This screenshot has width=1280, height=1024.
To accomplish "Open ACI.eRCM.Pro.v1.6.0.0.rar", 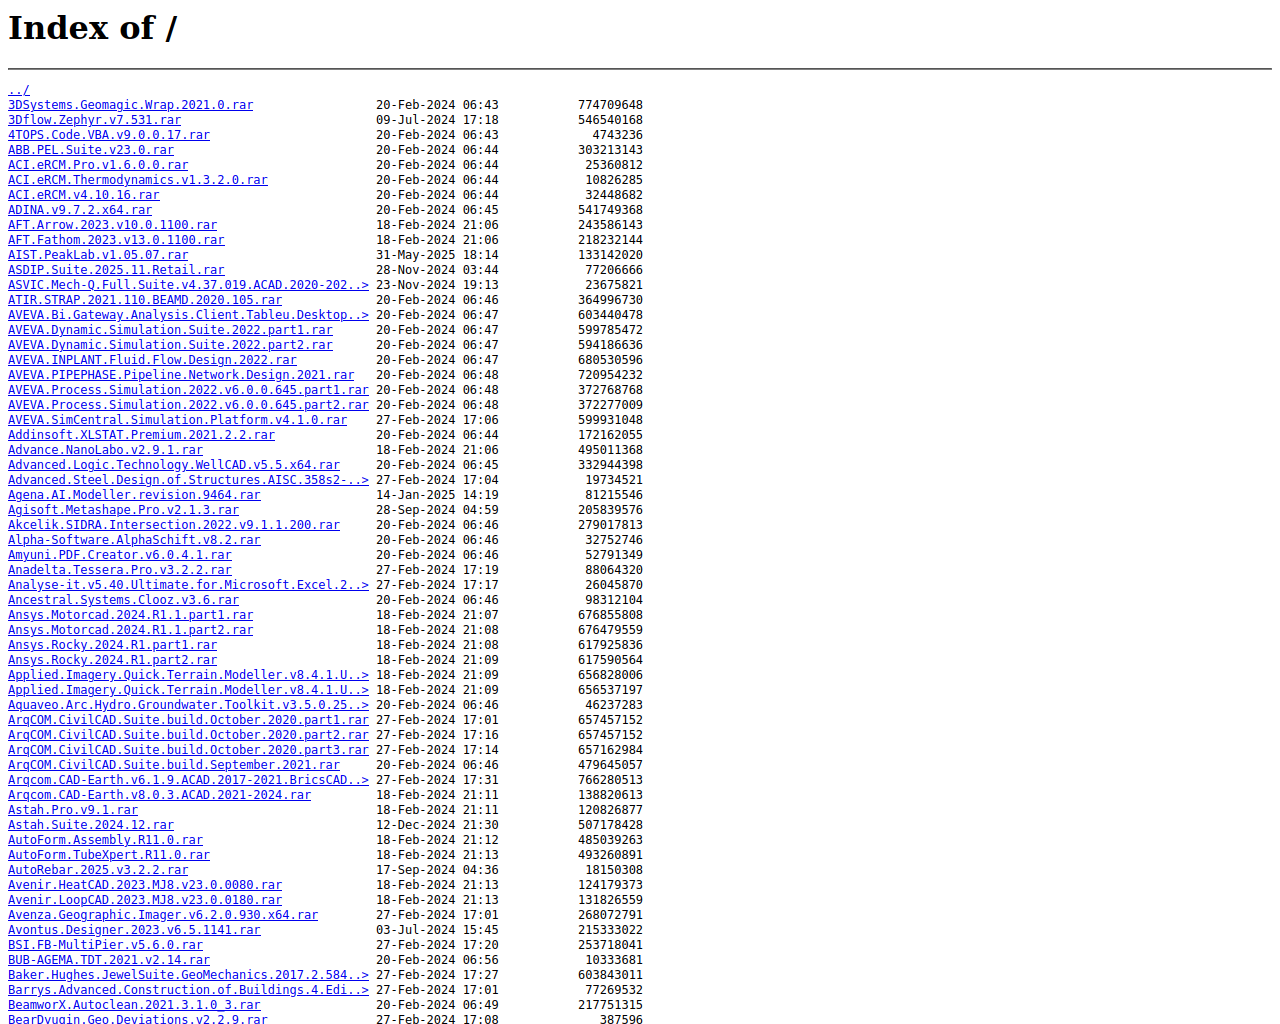I will pos(98,165).
